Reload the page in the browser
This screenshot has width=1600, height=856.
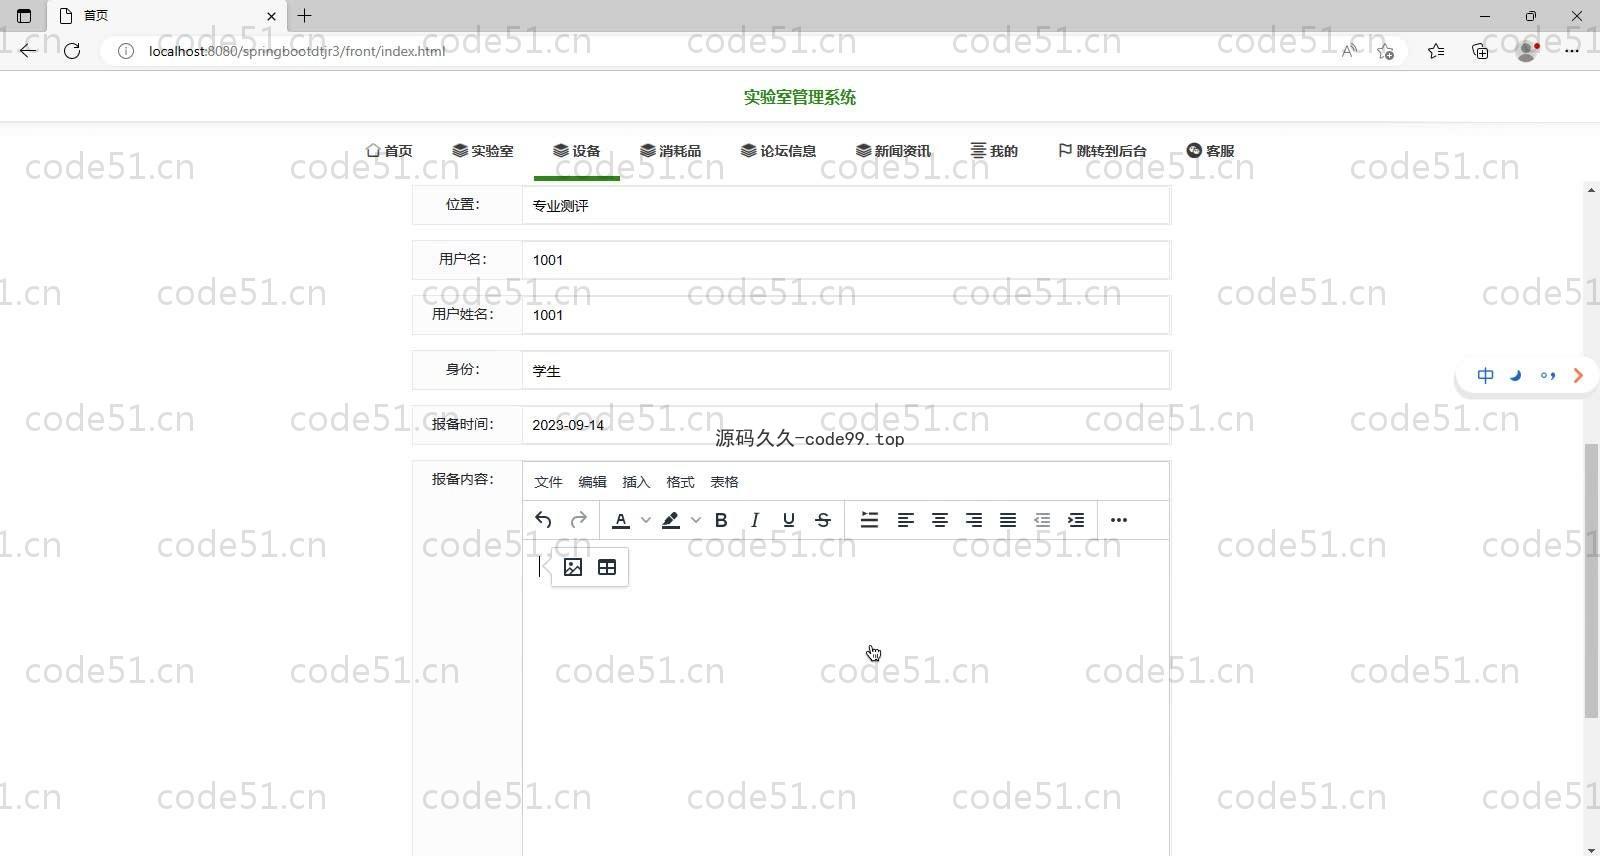tap(72, 51)
